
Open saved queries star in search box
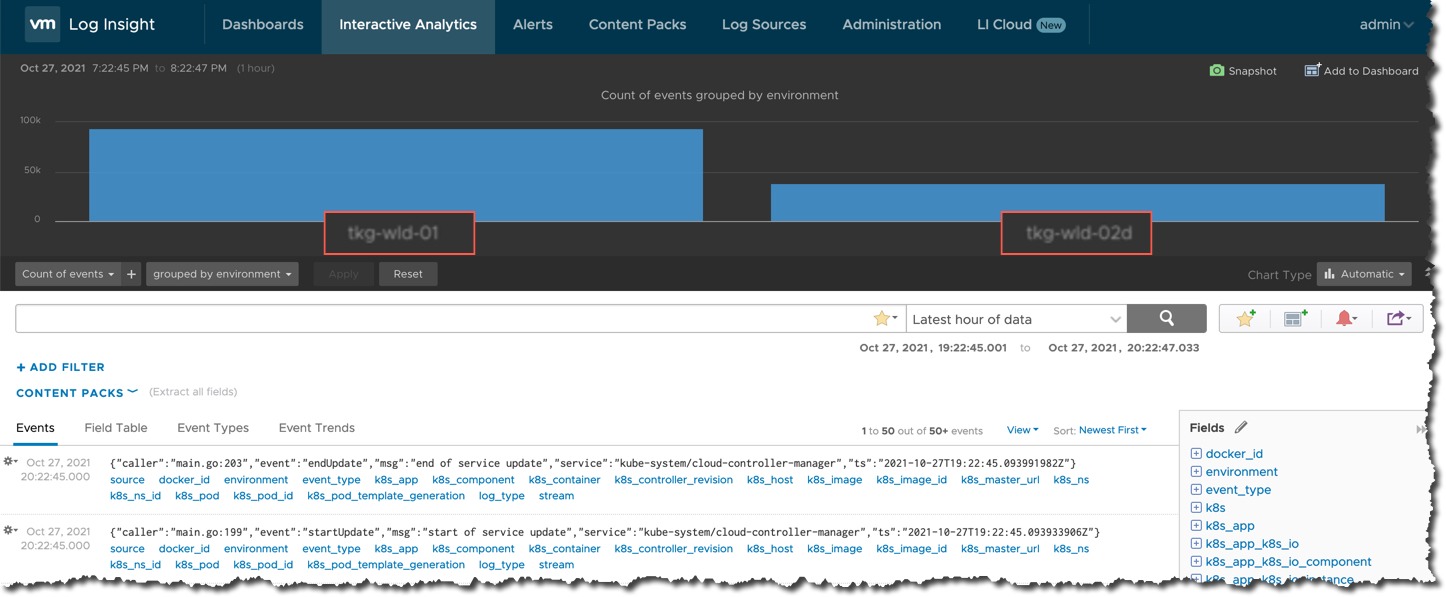pos(885,319)
